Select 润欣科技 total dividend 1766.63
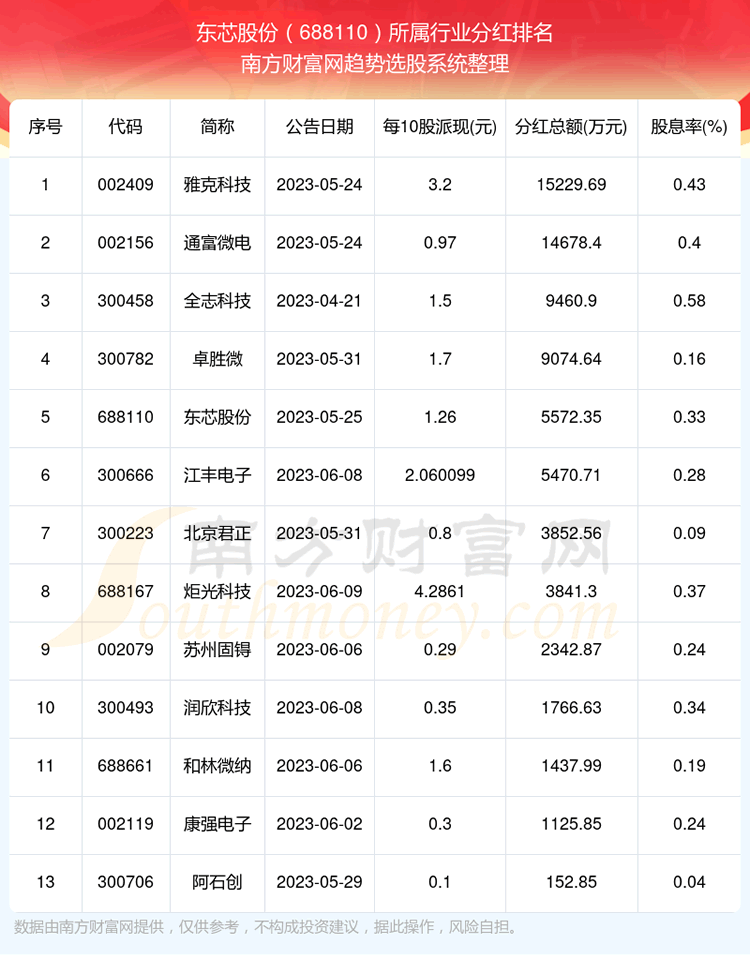Viewport: 750px width, 975px height. 571,708
